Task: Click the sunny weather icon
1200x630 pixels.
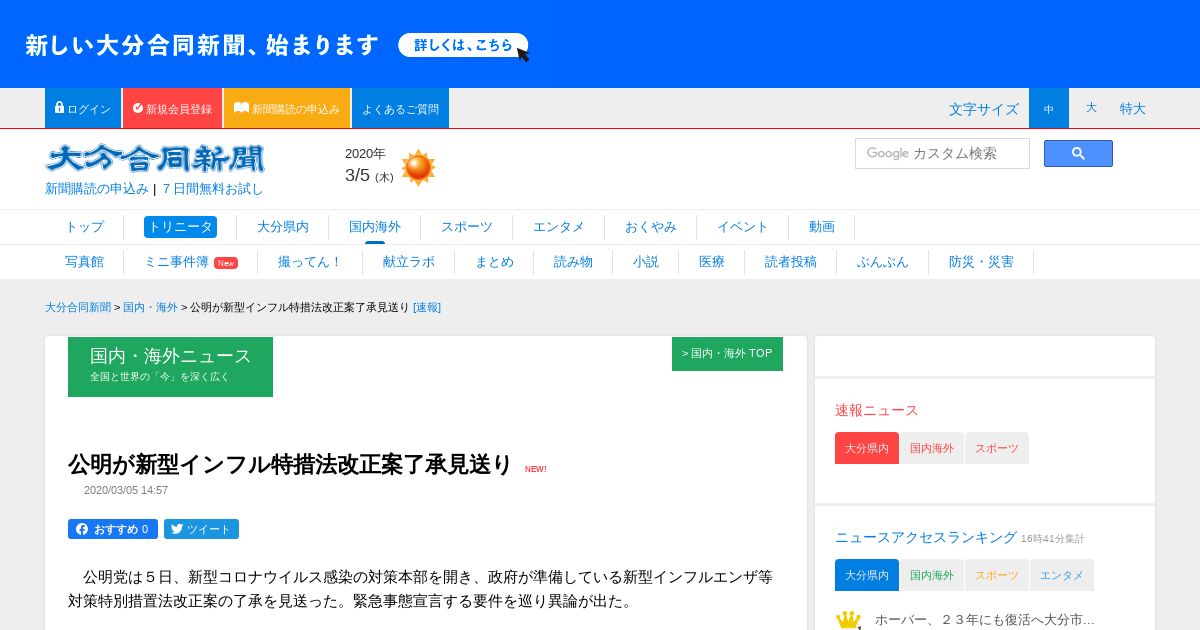Action: (418, 167)
